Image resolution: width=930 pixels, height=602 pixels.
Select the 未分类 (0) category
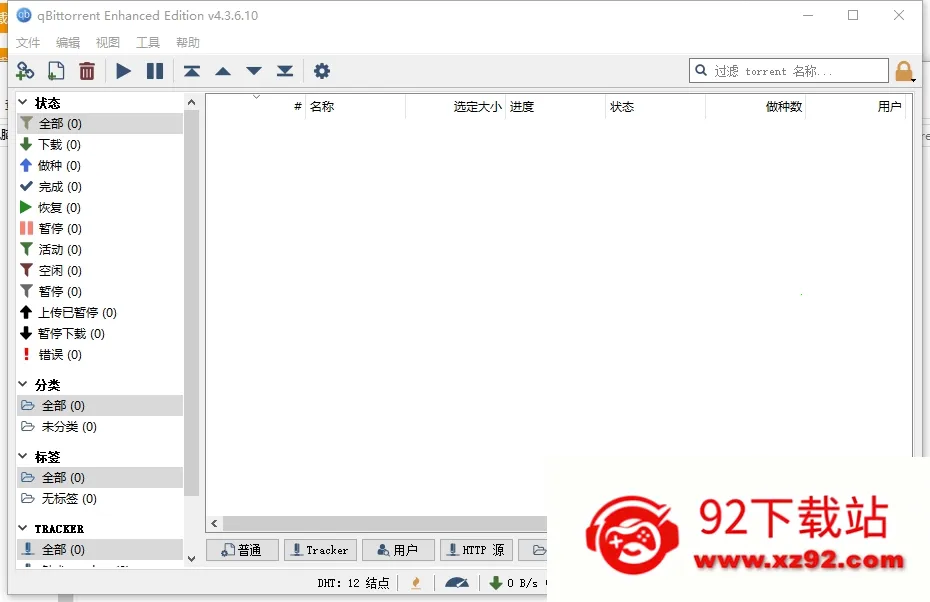click(100, 426)
